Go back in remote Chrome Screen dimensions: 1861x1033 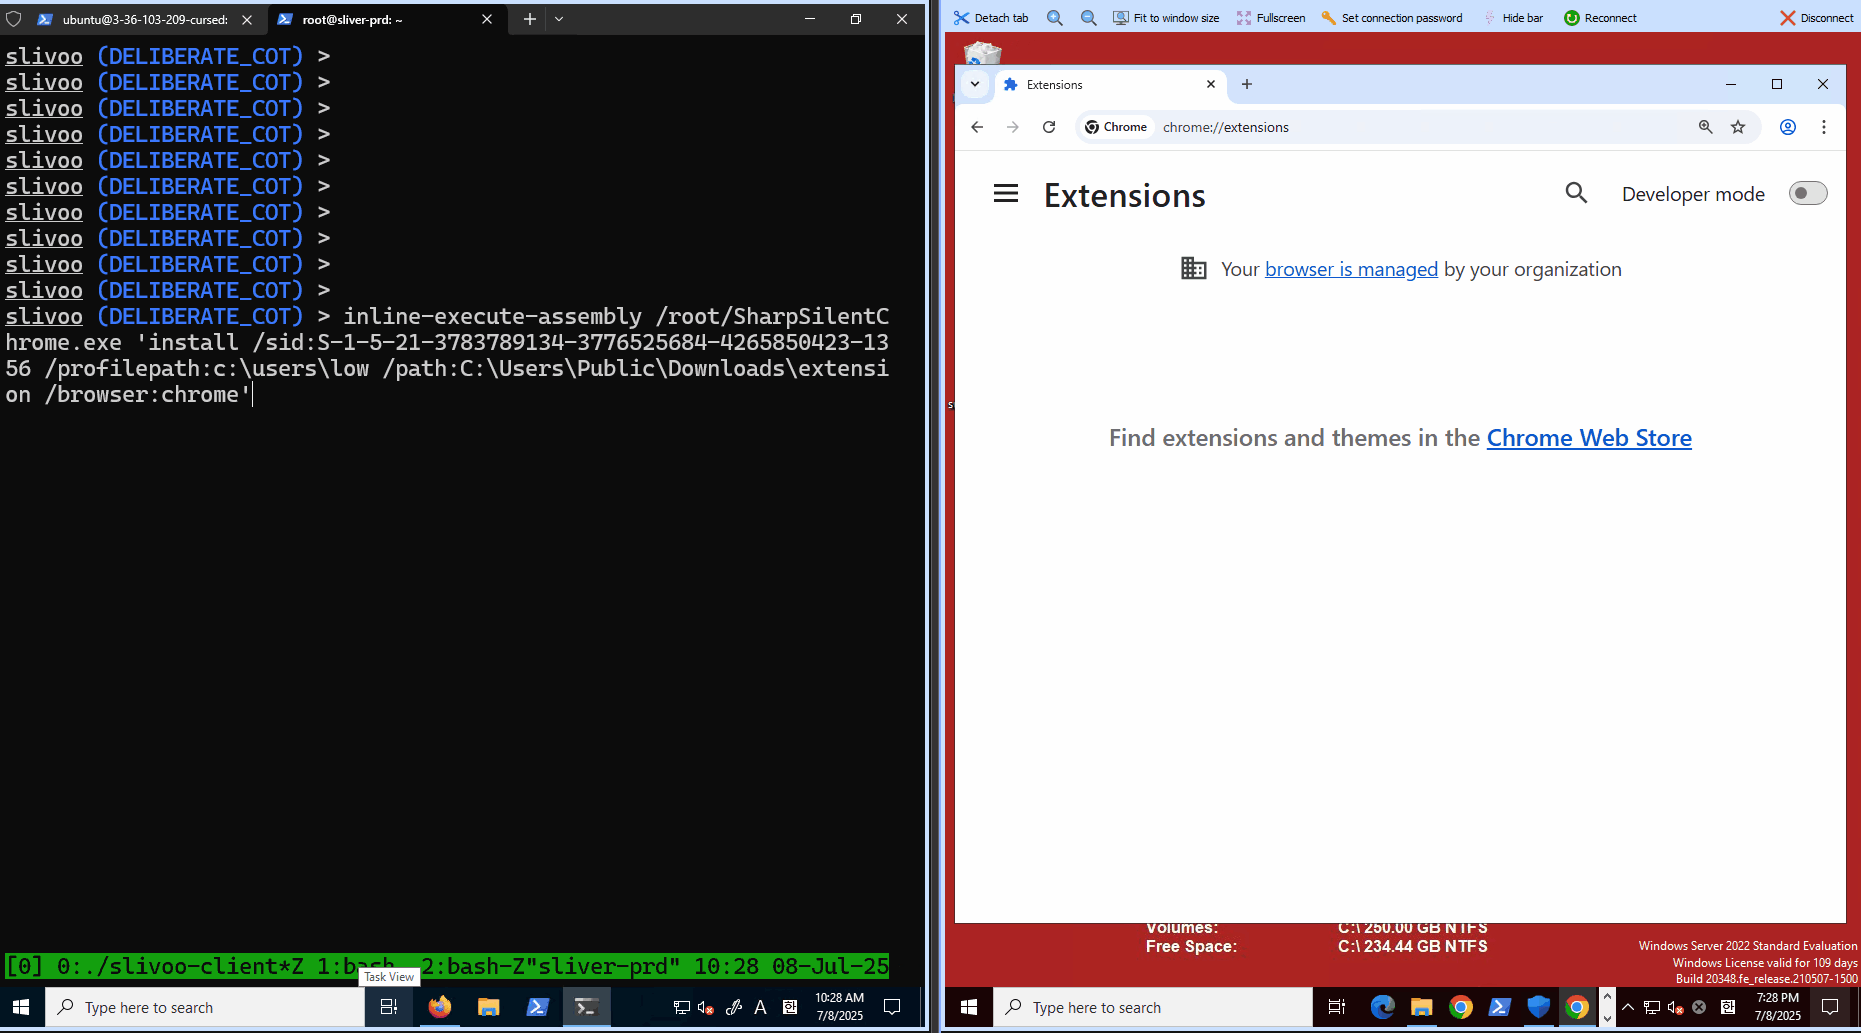tap(977, 127)
